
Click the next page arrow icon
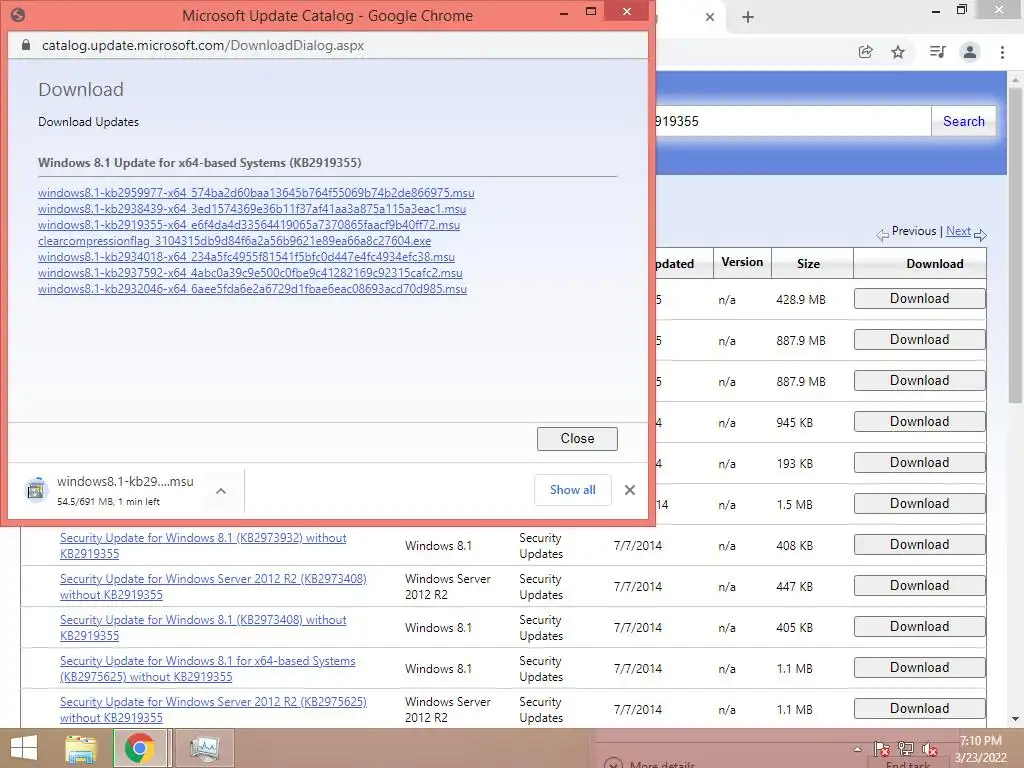(x=980, y=234)
